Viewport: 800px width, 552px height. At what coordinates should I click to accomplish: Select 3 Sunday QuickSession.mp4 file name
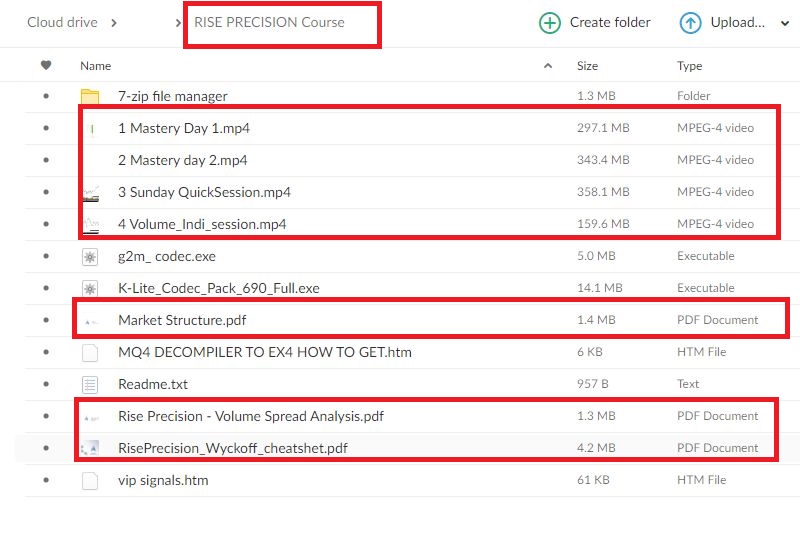click(204, 192)
